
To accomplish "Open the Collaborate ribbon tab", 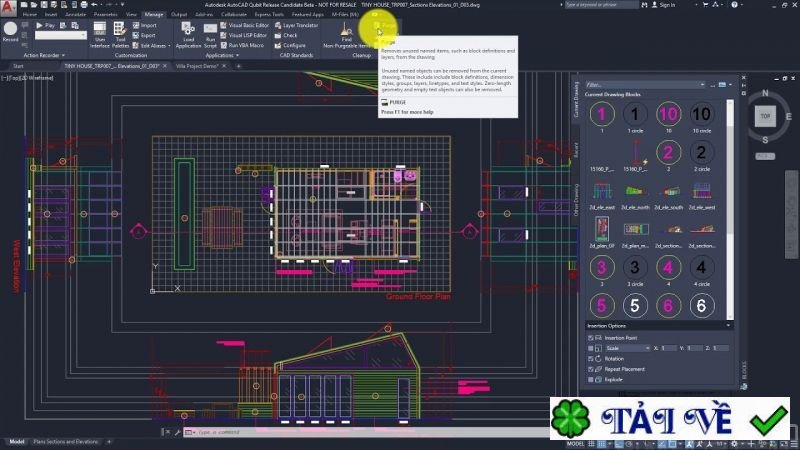I will [x=234, y=15].
